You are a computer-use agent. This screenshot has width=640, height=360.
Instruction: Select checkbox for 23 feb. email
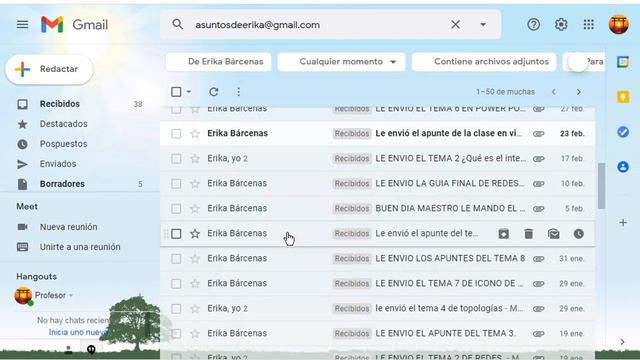point(176,133)
